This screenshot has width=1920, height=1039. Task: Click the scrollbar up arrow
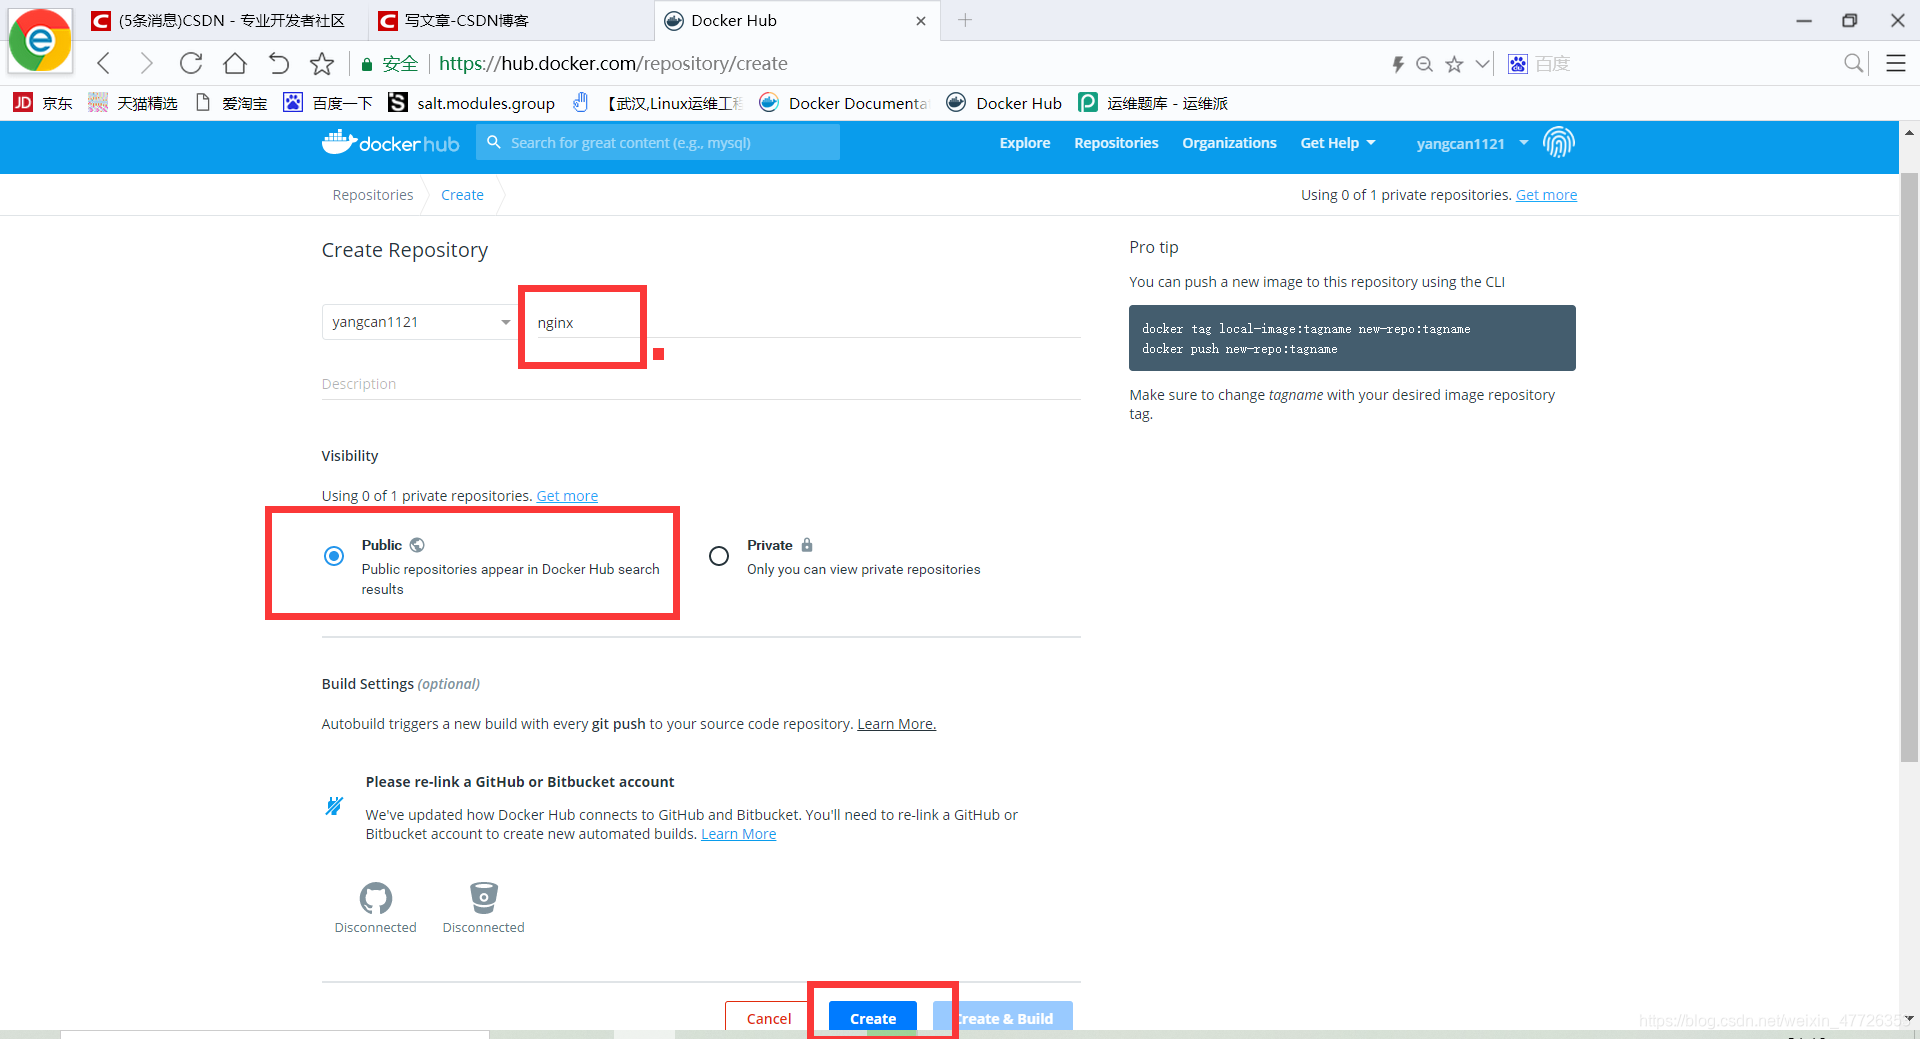coord(1909,132)
